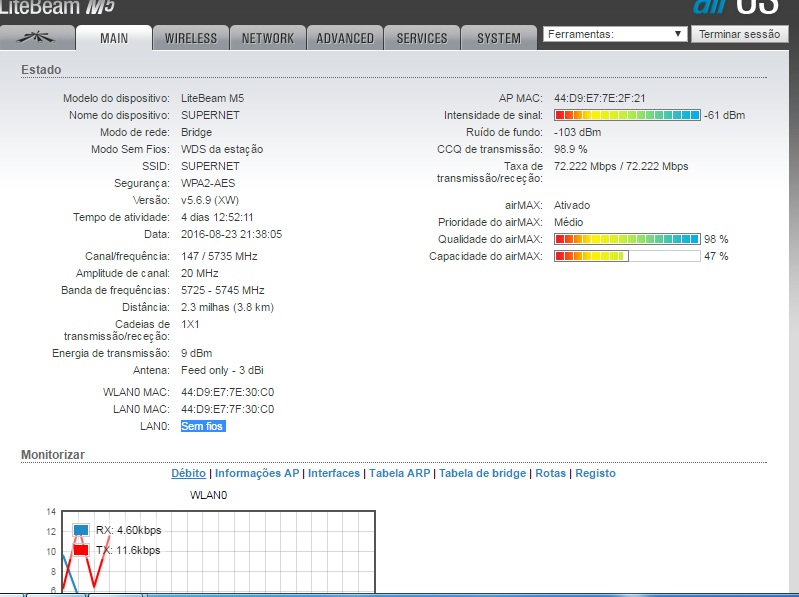Click the signal strength bar at -61 dBm
The width and height of the screenshot is (799, 597).
[x=627, y=115]
